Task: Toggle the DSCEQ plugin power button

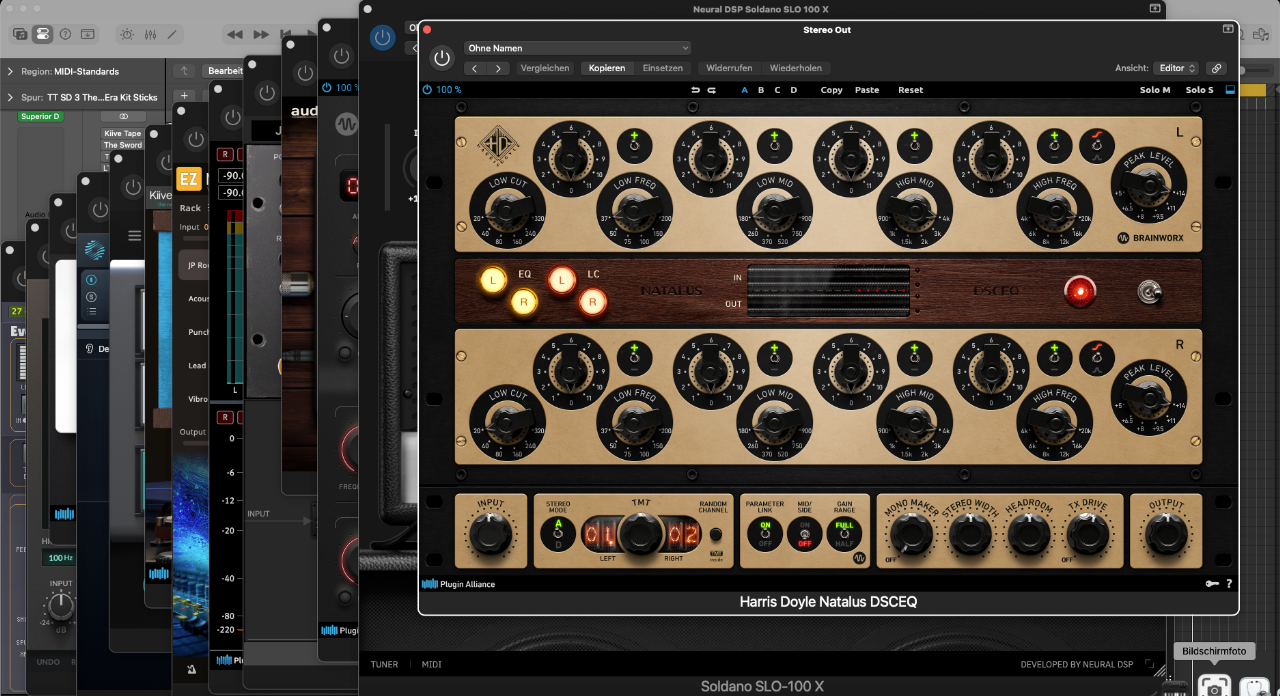Action: pyautogui.click(x=441, y=57)
